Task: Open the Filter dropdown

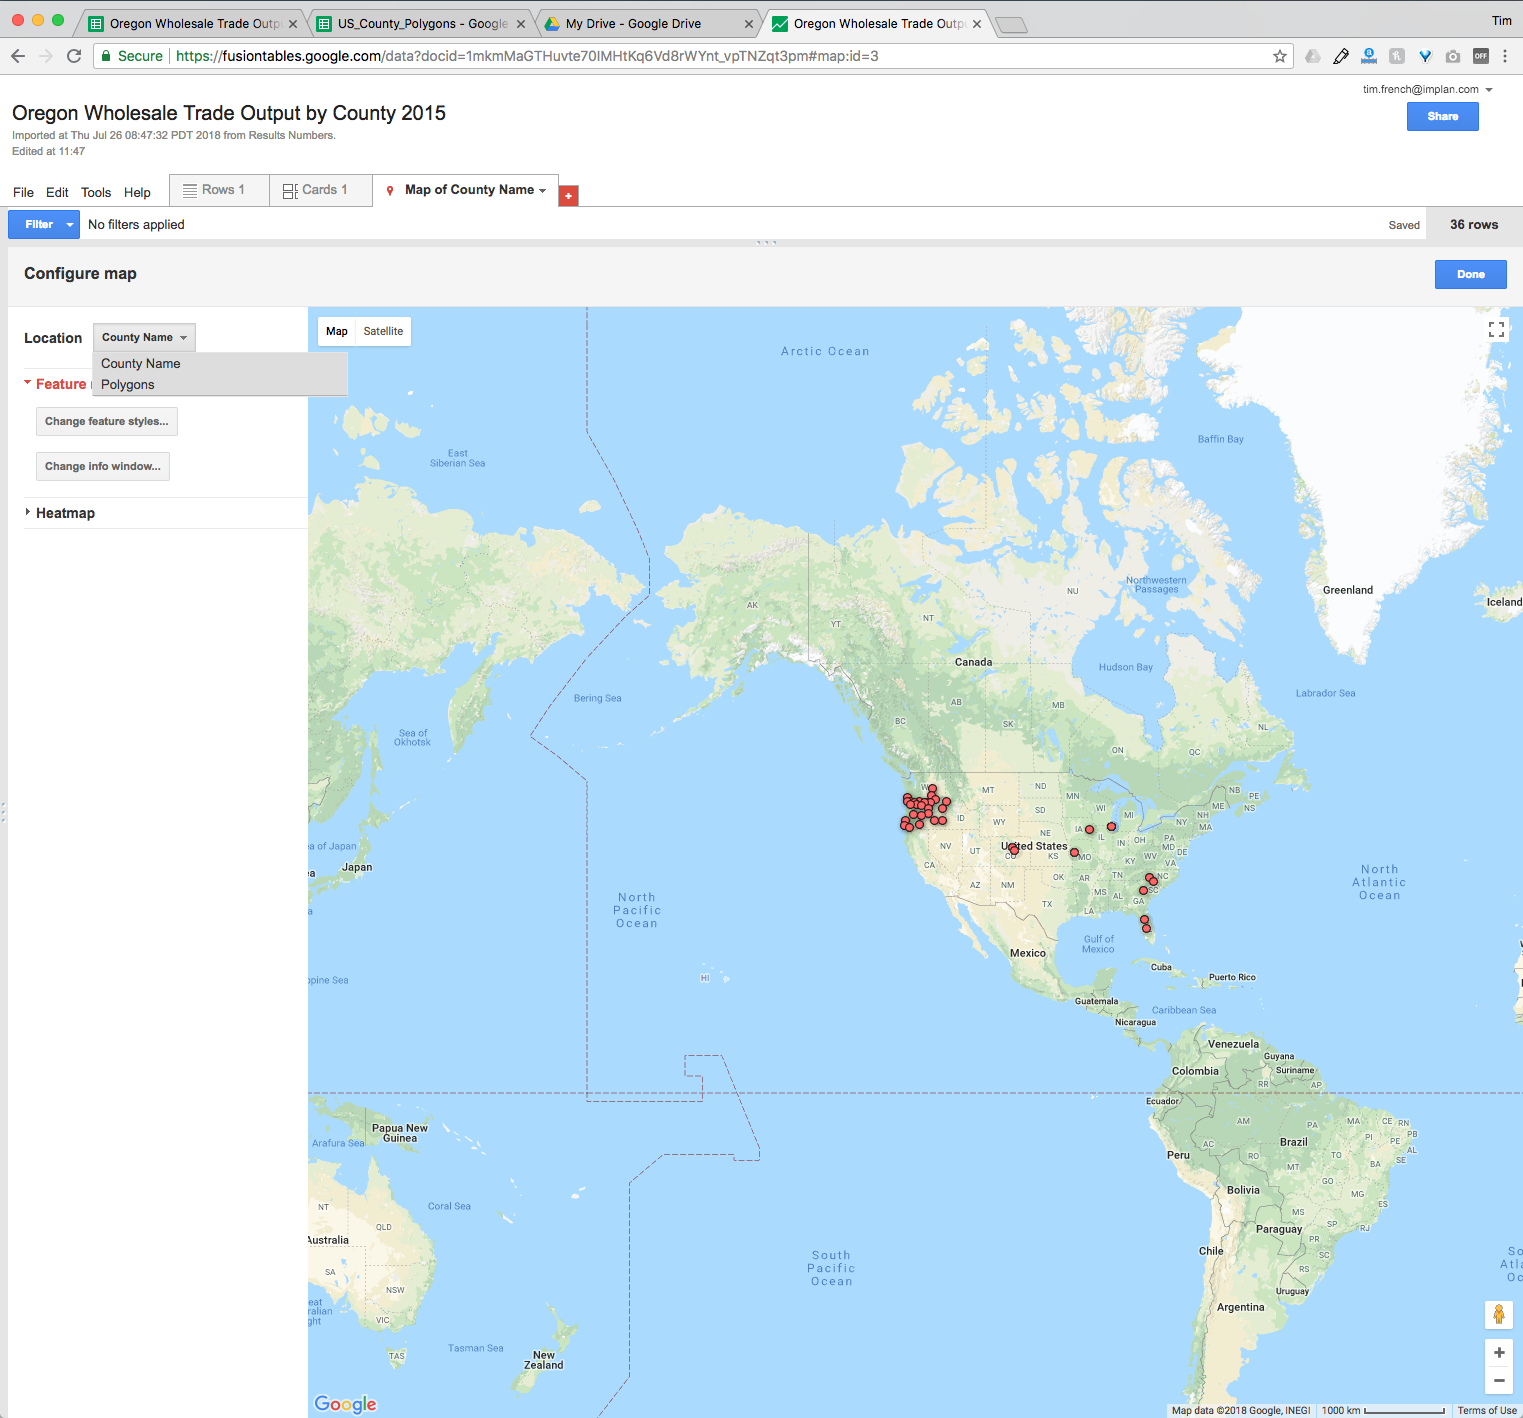Action: coord(44,225)
